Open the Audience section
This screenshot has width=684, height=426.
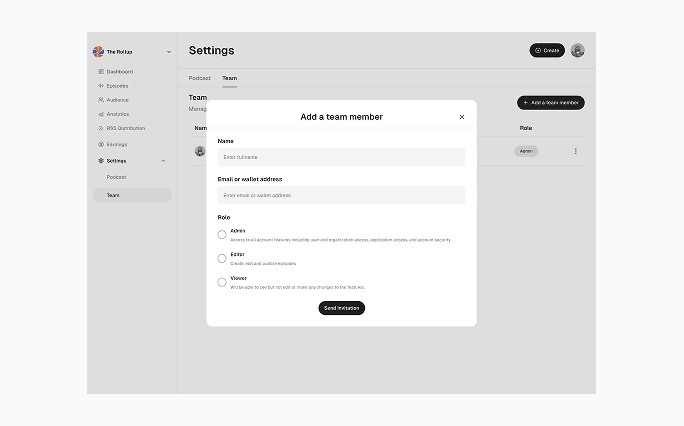coord(117,100)
